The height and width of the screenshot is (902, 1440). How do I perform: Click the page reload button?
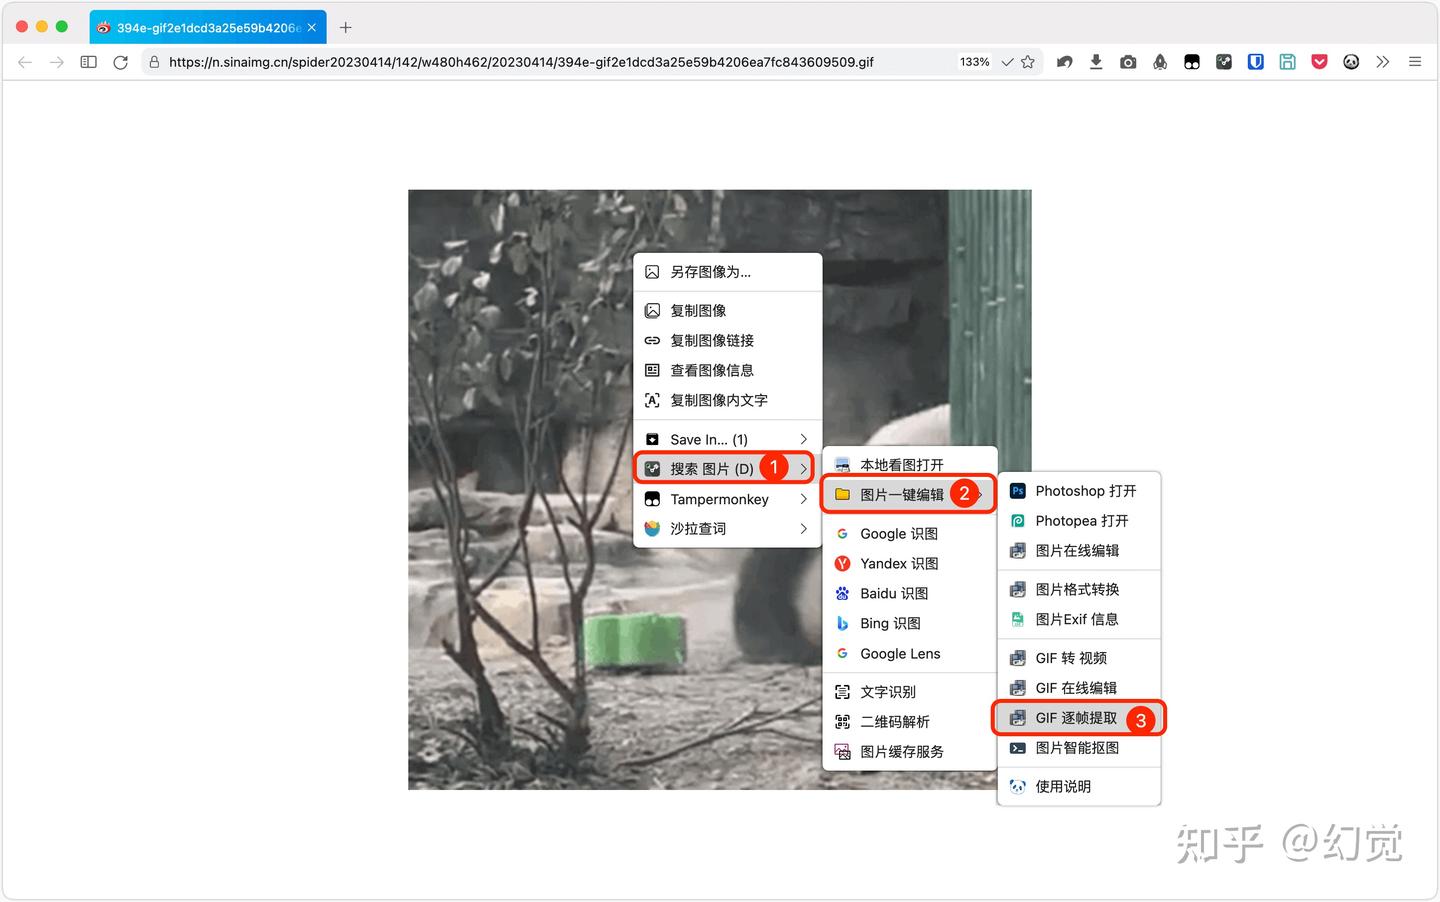coord(120,61)
